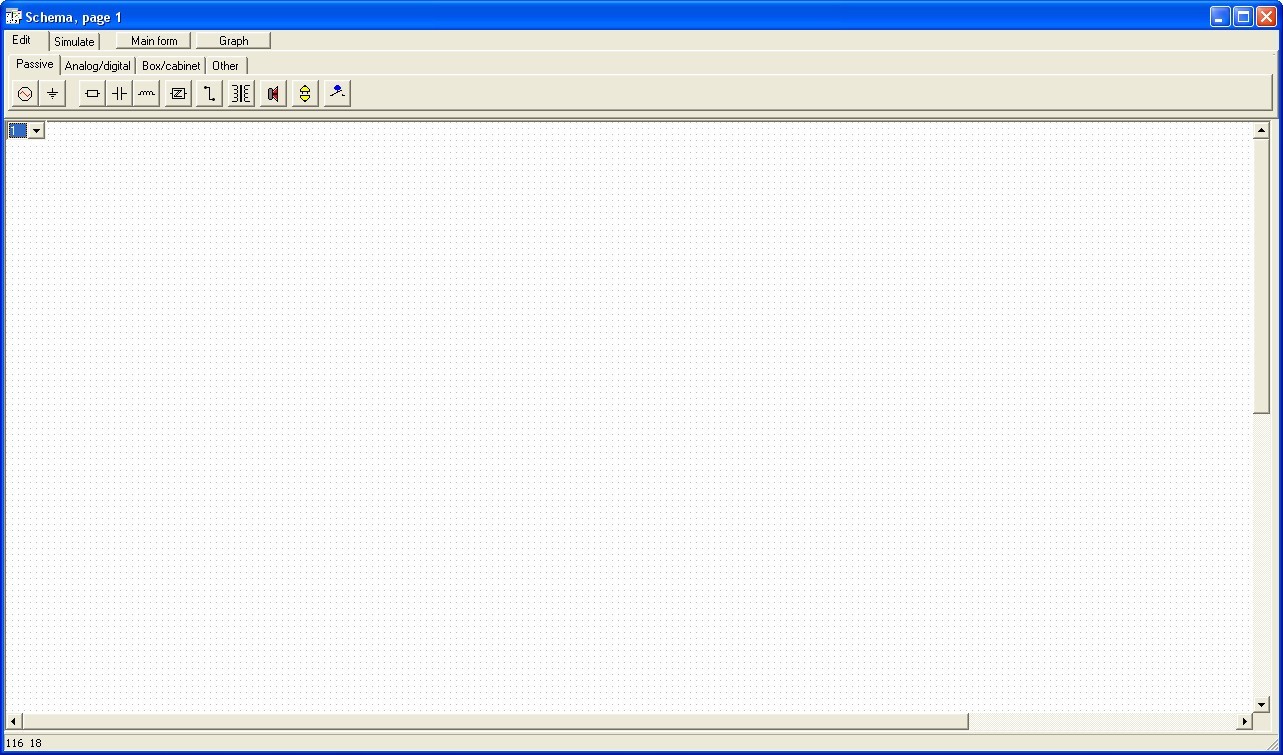Switch to the Simulate tab
1283x755 pixels.
pos(74,42)
